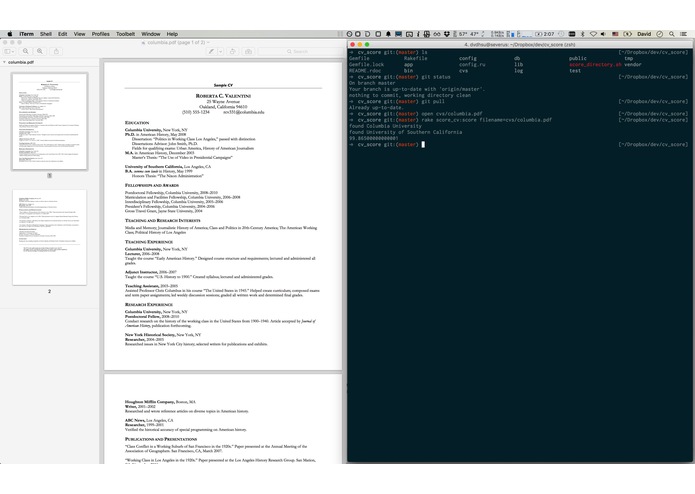Open Notification Center list icon
This screenshot has height=494, width=695.
(x=683, y=34)
